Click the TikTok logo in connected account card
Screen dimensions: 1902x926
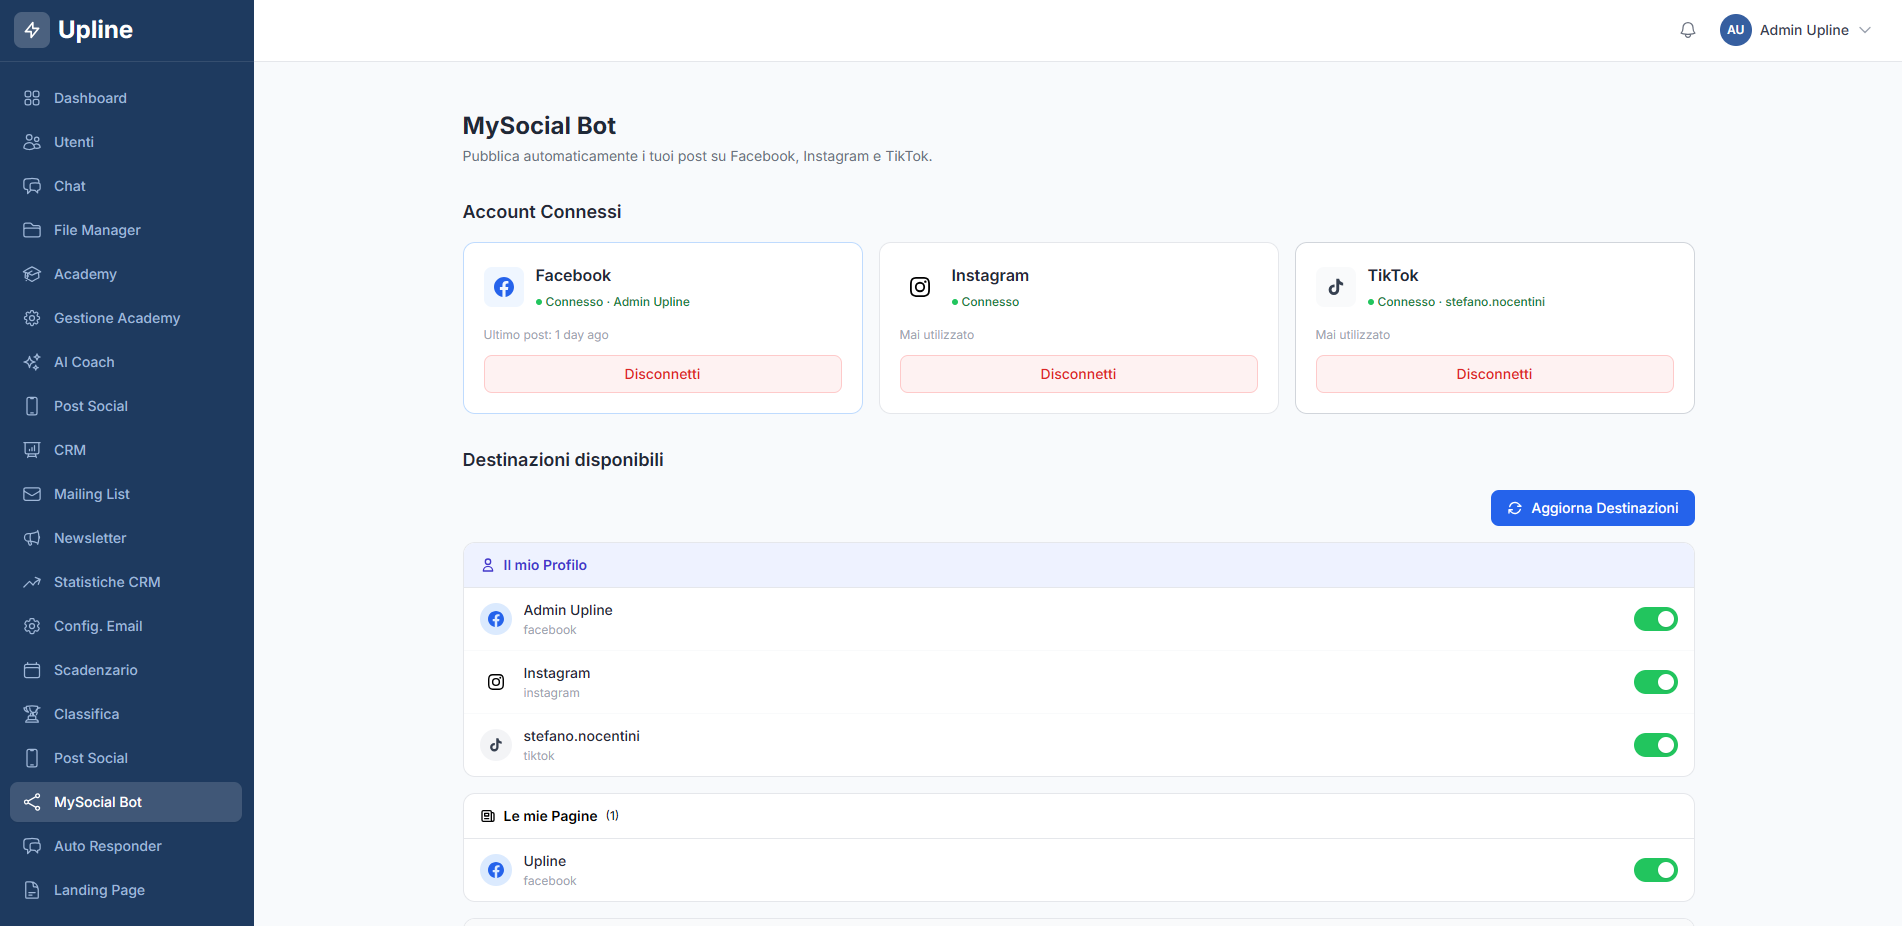click(x=1336, y=287)
